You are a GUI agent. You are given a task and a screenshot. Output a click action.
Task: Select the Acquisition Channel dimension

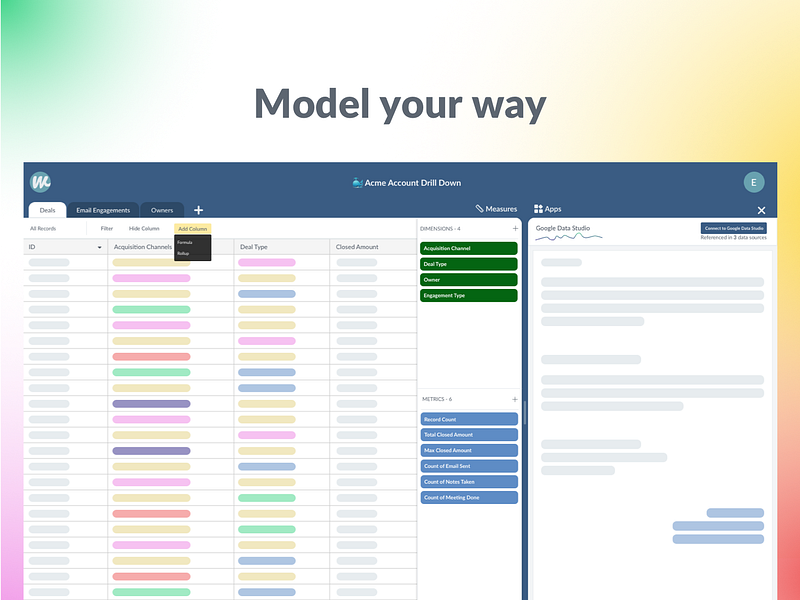tap(468, 248)
